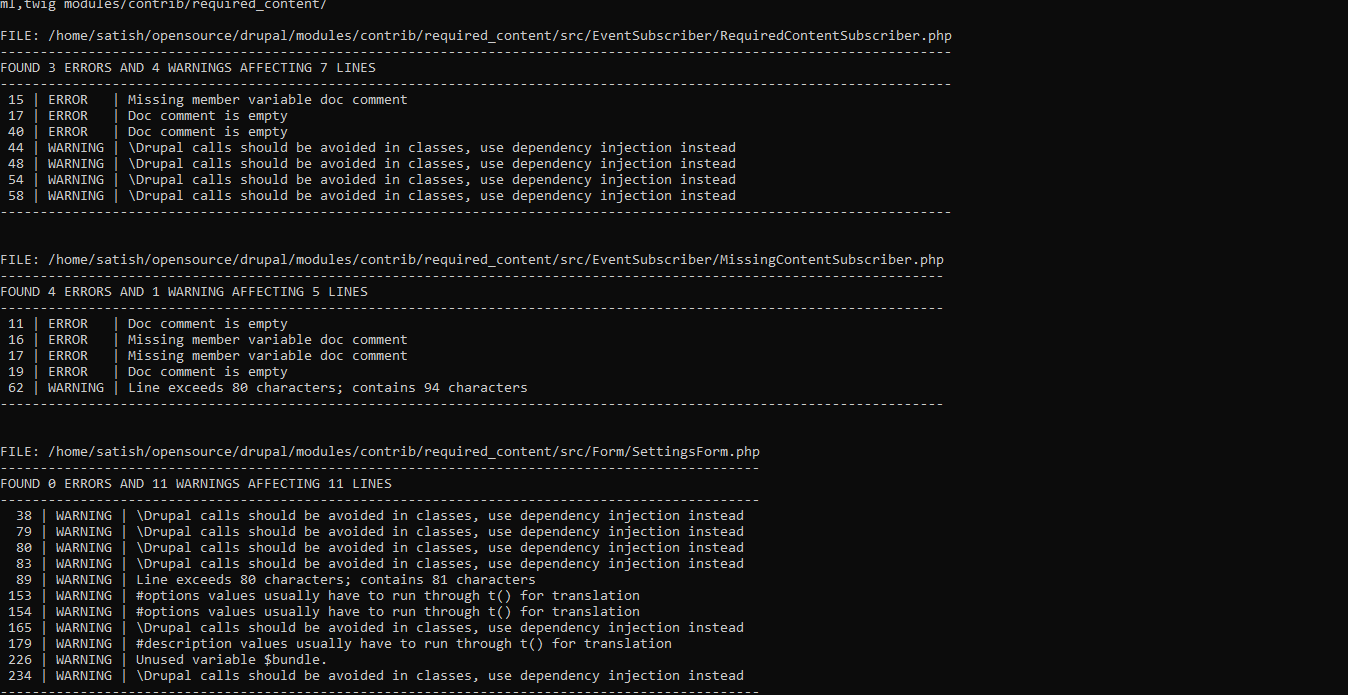1348x695 pixels.
Task: Click line 19 empty doc comment error
Action: click(148, 372)
